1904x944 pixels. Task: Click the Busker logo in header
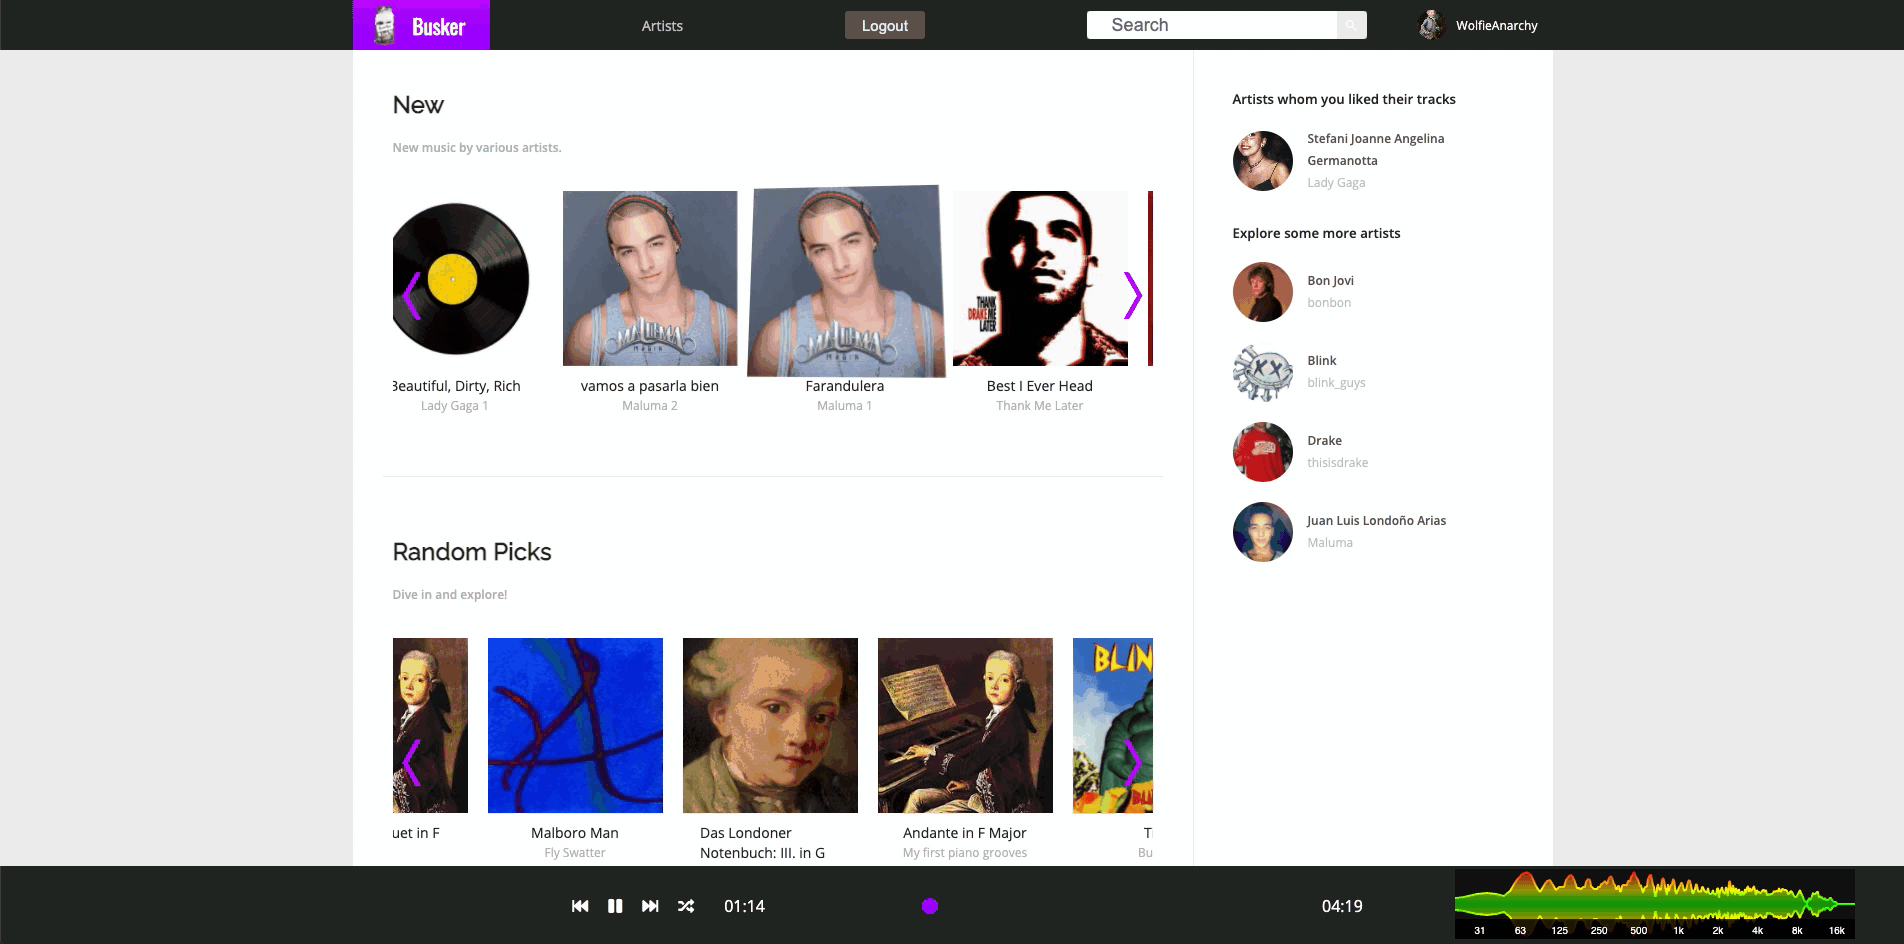point(421,25)
